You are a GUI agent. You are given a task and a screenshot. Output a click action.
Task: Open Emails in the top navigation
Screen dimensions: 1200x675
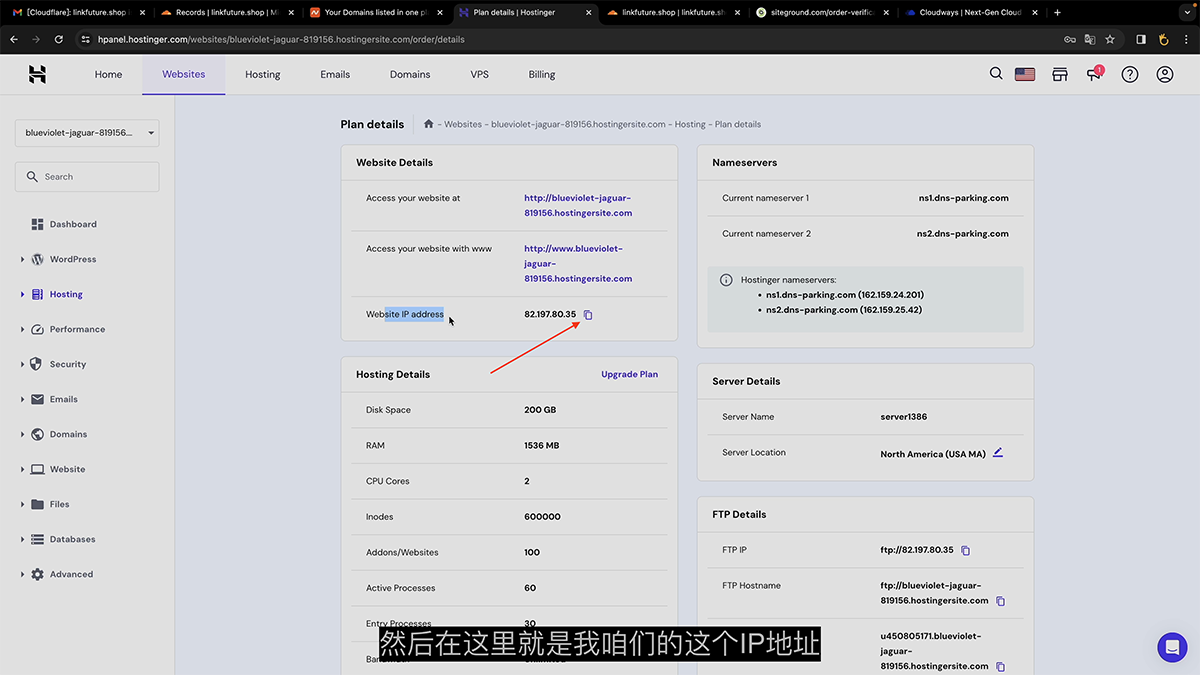[335, 74]
